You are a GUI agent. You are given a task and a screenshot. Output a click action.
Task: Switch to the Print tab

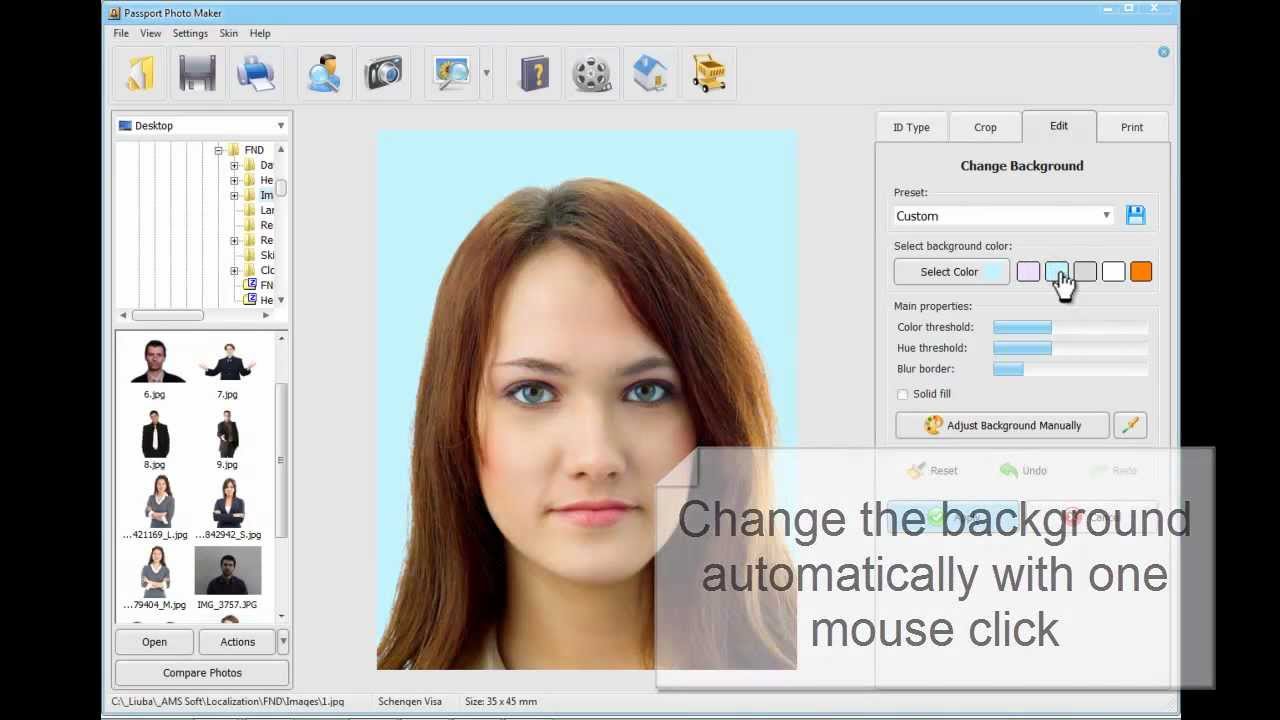(x=1132, y=127)
